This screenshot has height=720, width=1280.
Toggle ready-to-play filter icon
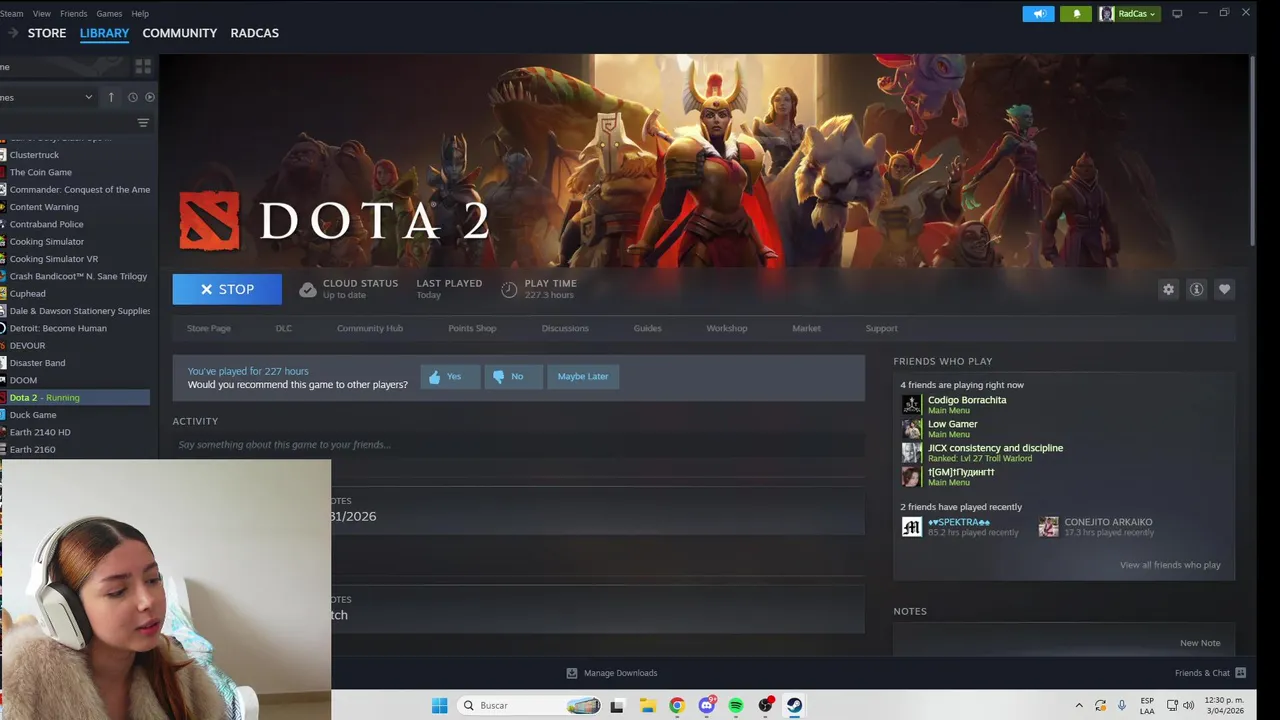[150, 97]
